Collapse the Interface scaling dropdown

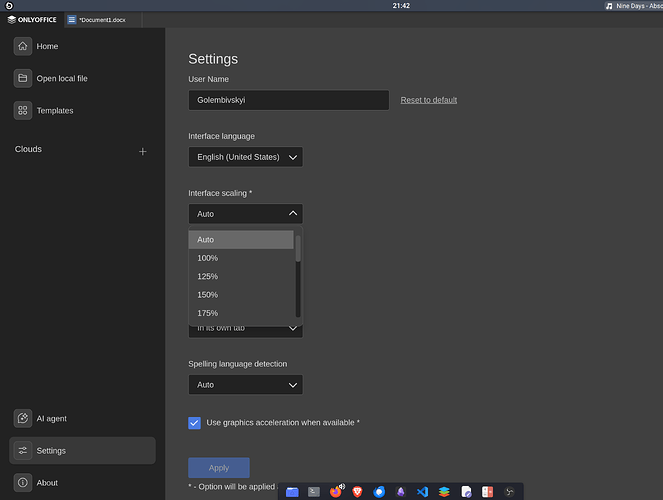[245, 214]
